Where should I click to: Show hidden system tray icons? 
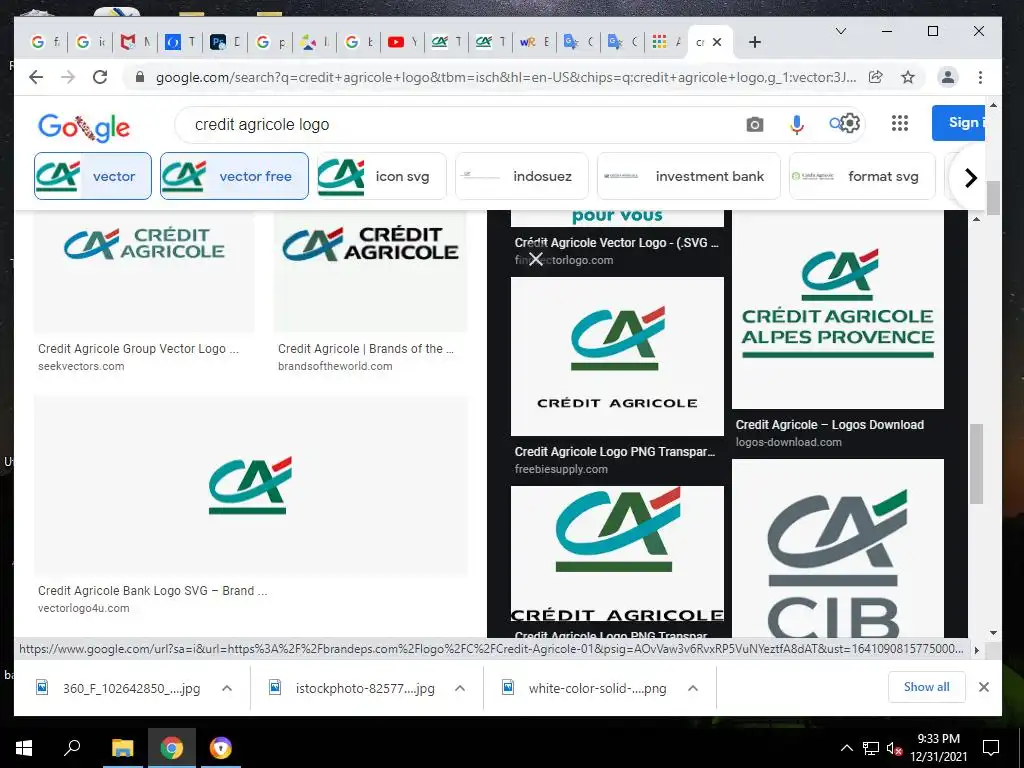[846, 748]
